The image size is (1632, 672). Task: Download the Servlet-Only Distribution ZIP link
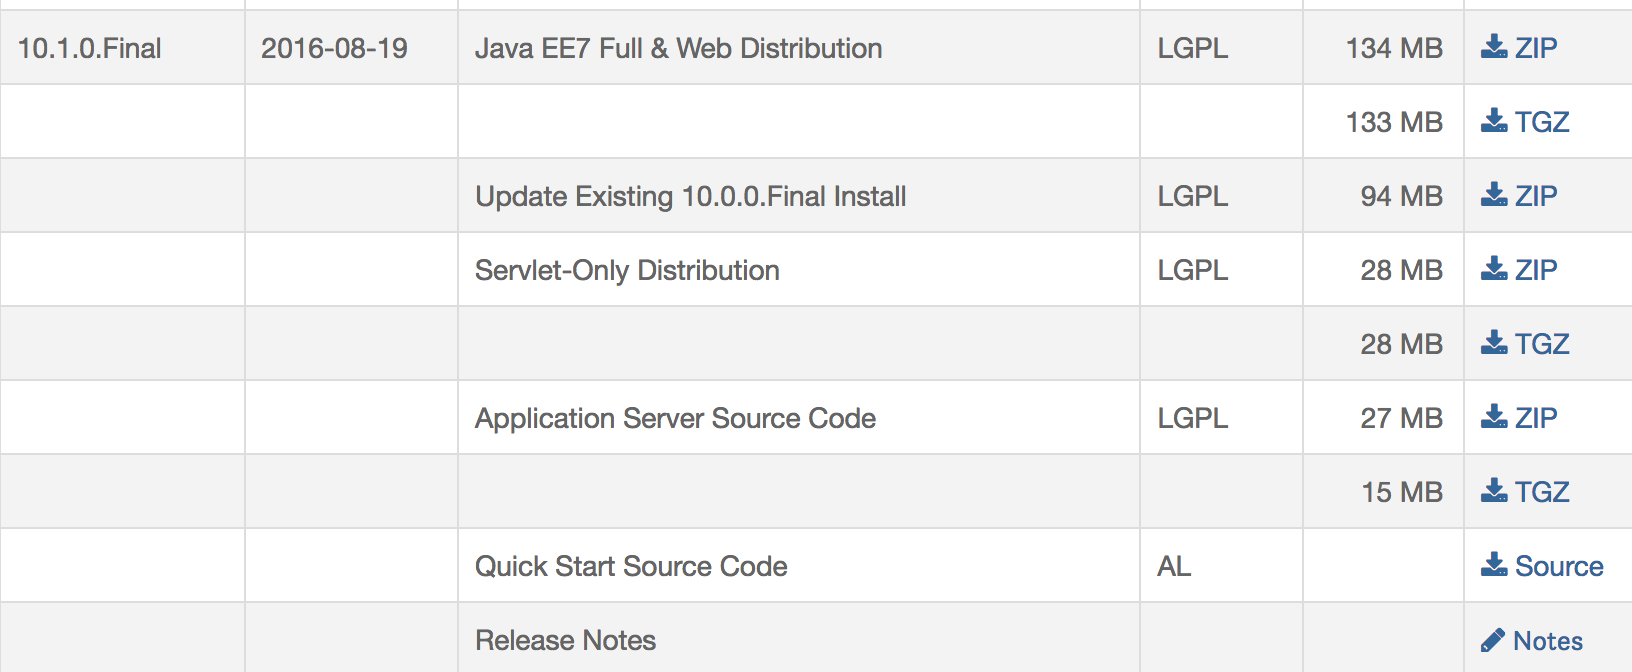(1536, 270)
